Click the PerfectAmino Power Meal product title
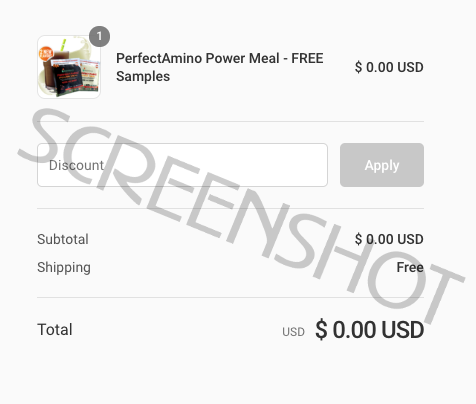The width and height of the screenshot is (476, 404). point(220,67)
